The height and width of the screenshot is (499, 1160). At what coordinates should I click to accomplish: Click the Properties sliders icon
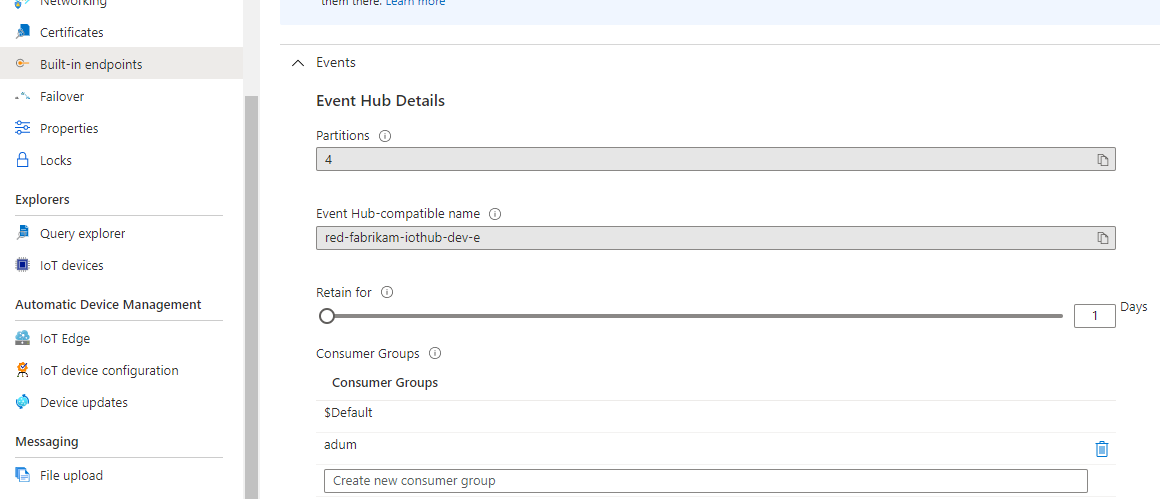tap(23, 128)
